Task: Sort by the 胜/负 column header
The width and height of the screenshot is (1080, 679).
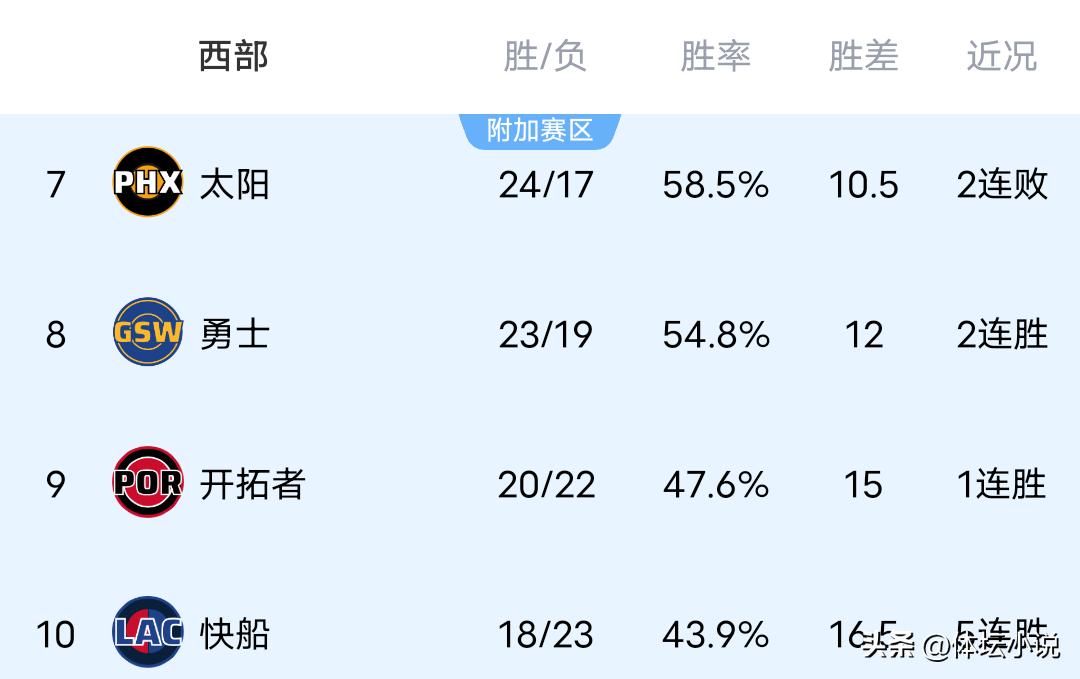Action: (544, 56)
